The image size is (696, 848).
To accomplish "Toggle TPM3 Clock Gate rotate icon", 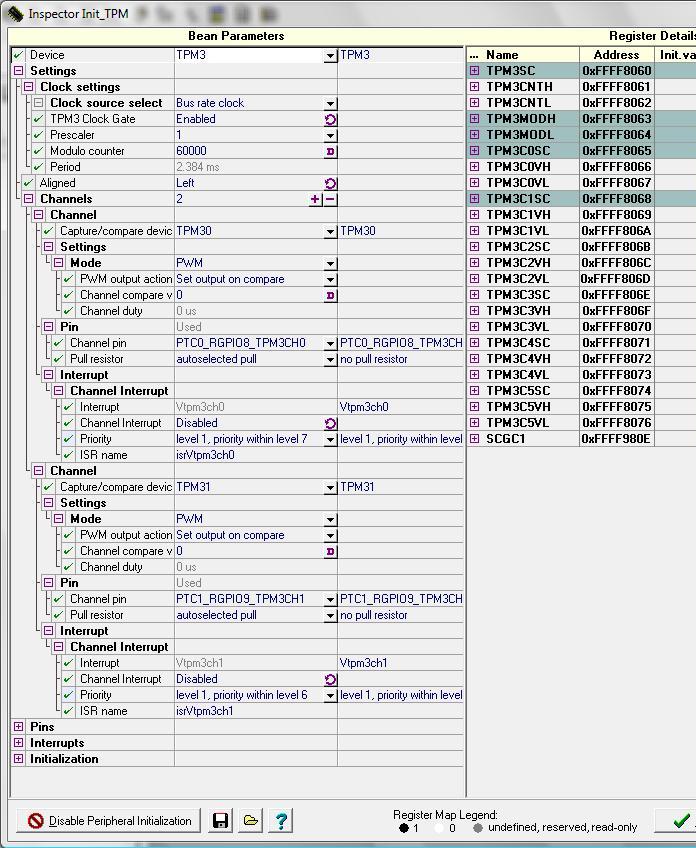I will point(330,120).
